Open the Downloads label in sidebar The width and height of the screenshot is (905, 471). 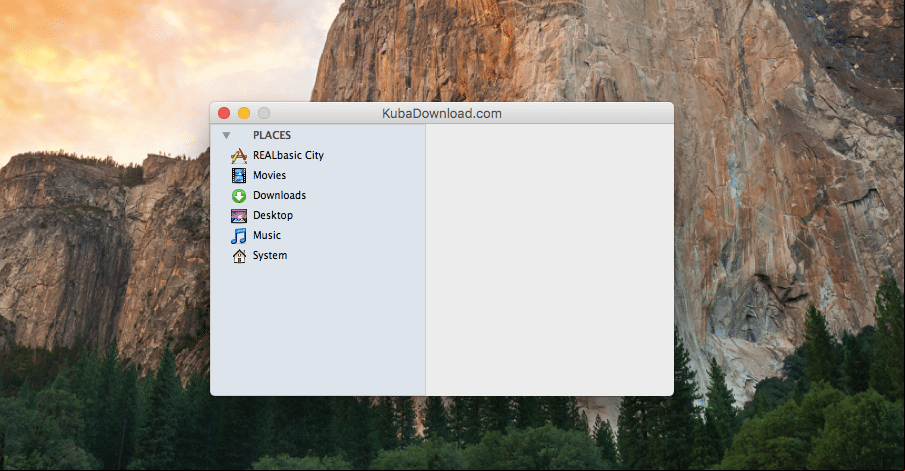click(x=279, y=195)
